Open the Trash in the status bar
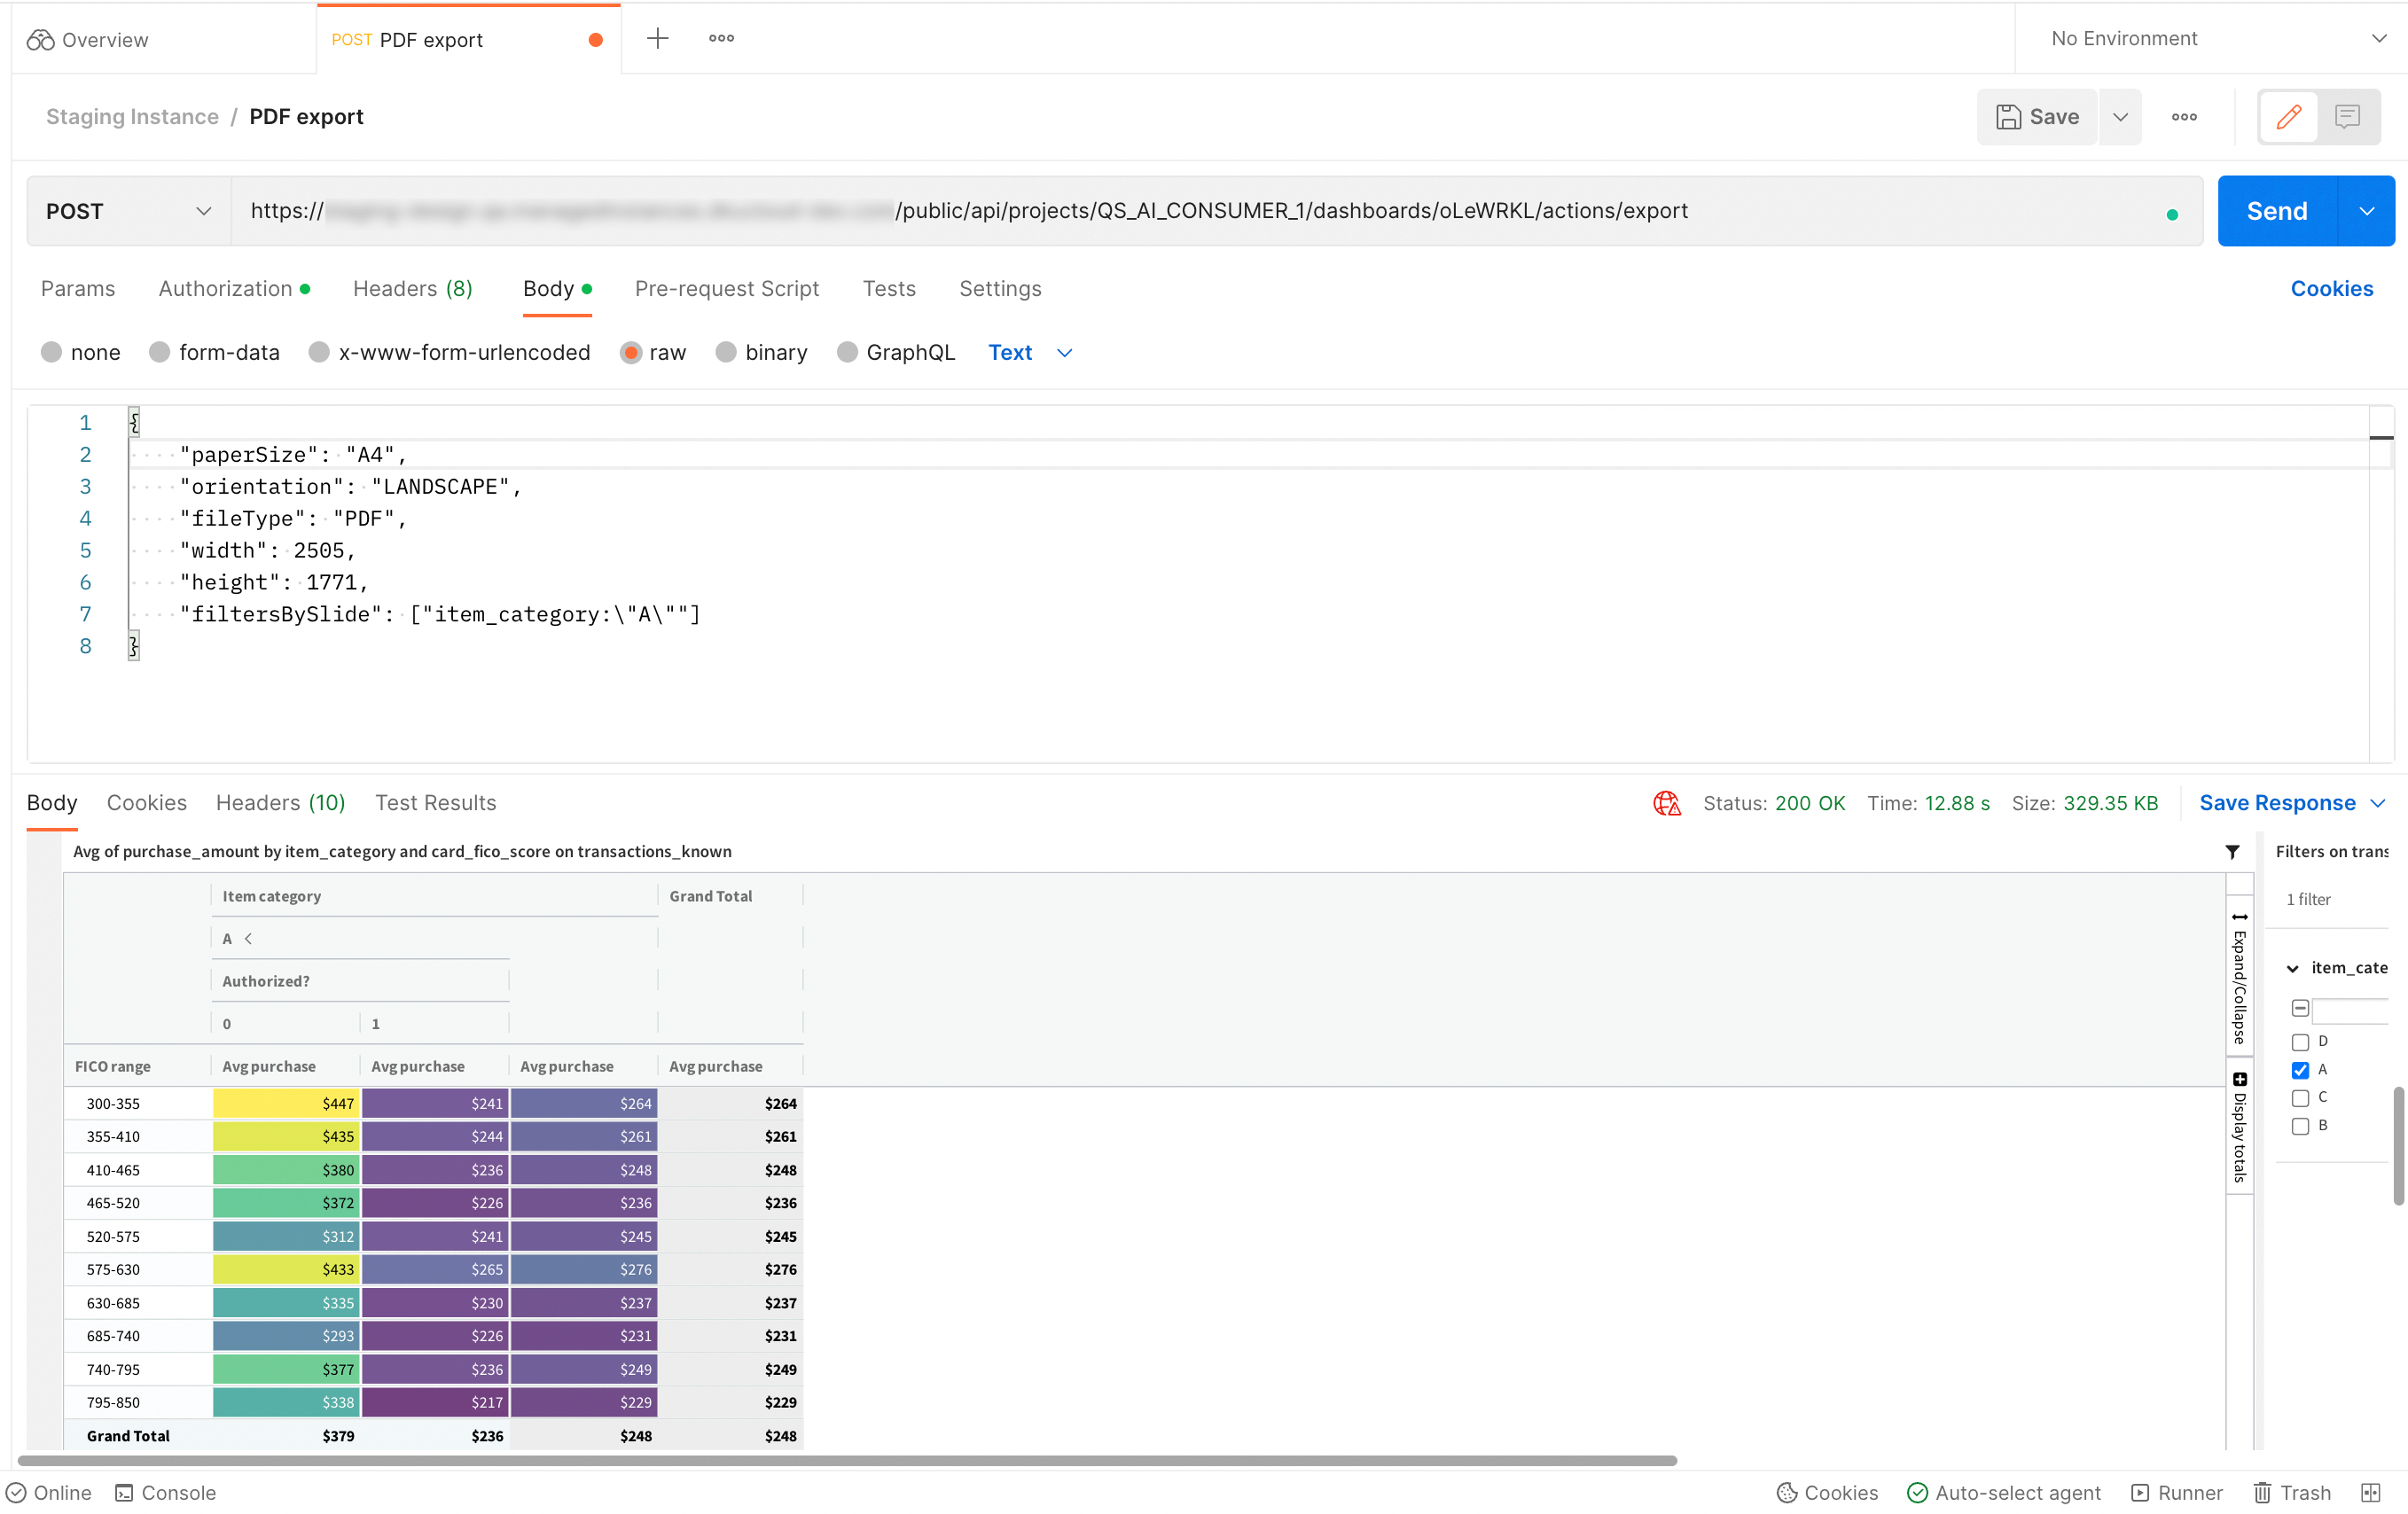This screenshot has height=1514, width=2408. [x=2291, y=1492]
